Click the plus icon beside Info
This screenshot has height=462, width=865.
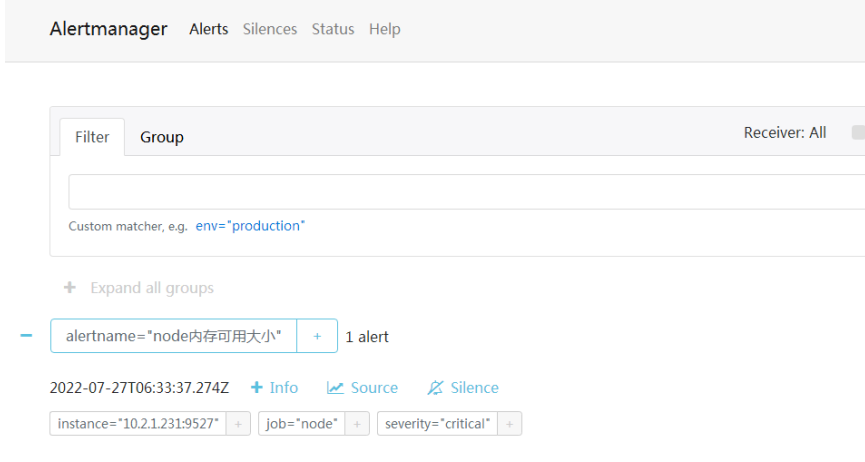257,387
